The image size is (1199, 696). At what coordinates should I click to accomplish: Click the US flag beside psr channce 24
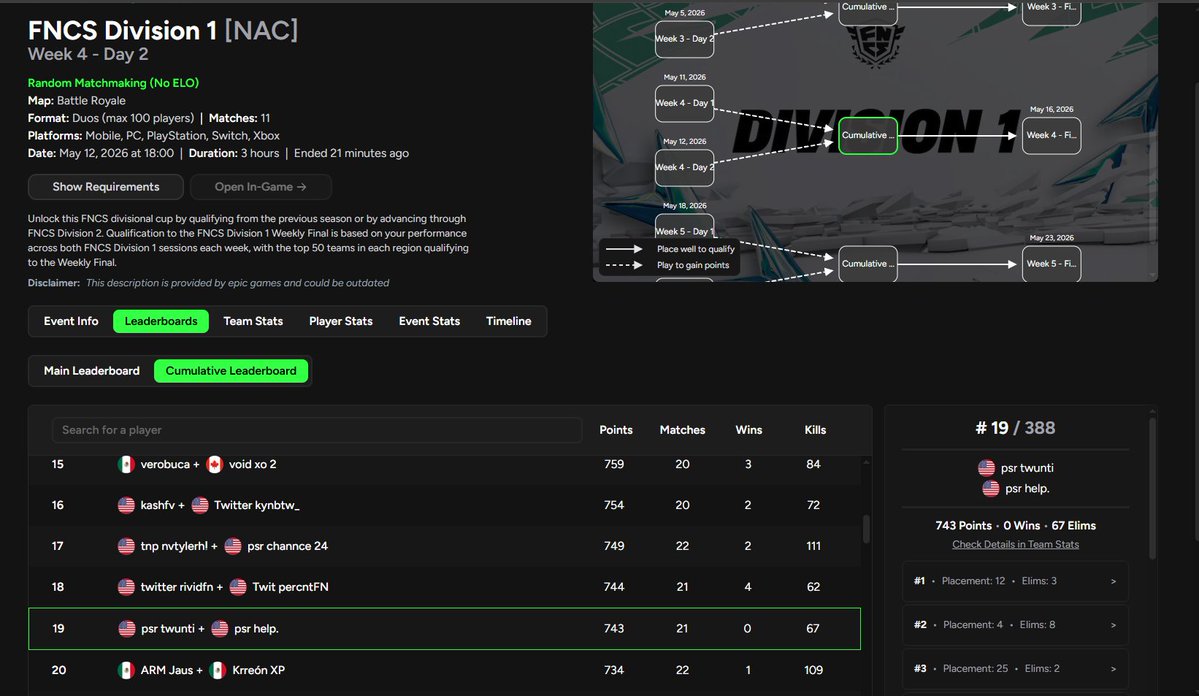coord(233,546)
